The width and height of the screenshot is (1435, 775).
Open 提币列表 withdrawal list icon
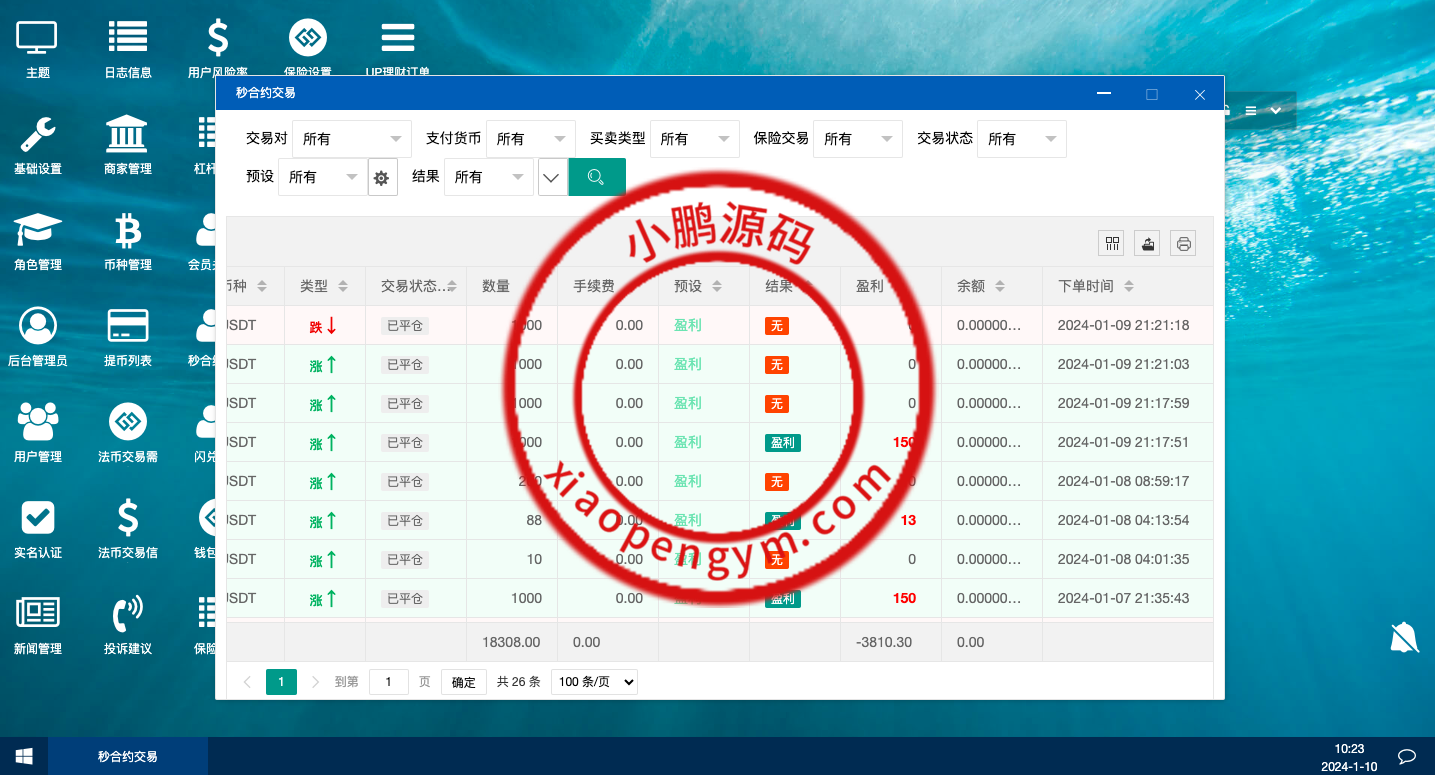click(x=127, y=336)
